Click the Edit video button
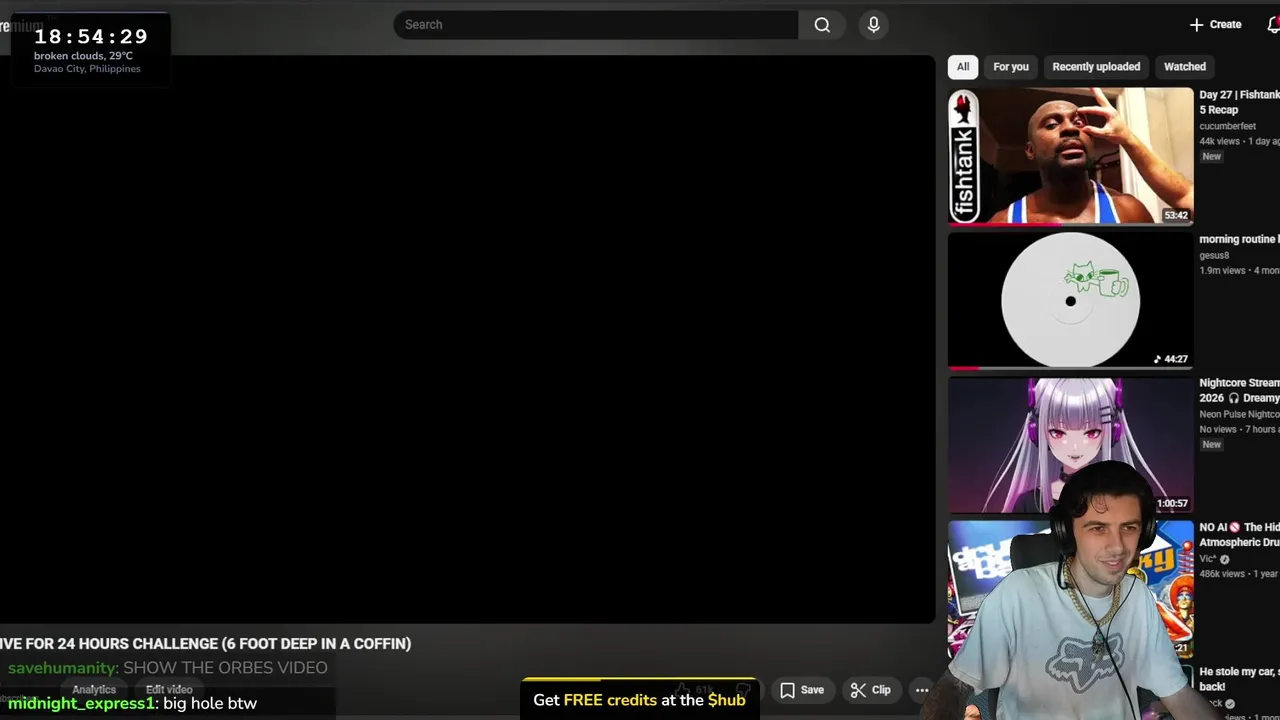This screenshot has width=1280, height=720. coord(169,690)
